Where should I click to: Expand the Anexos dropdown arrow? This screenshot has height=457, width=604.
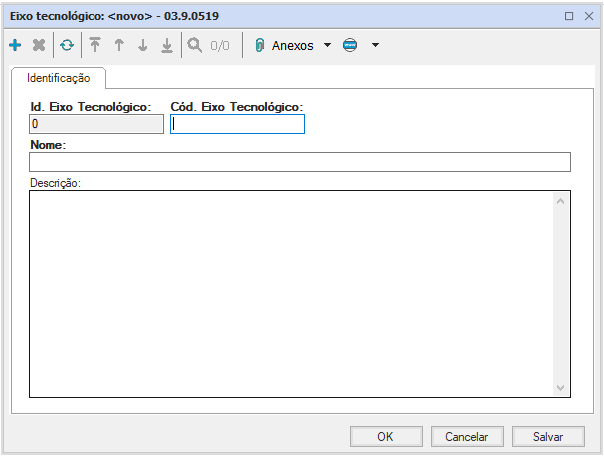point(327,45)
